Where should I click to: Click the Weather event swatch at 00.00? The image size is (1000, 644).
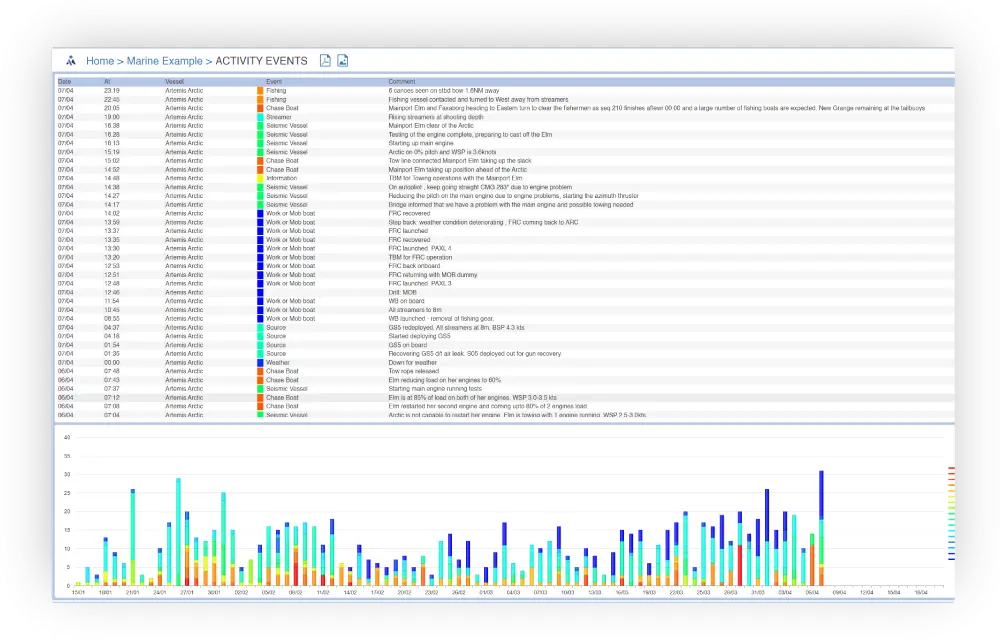click(260, 363)
